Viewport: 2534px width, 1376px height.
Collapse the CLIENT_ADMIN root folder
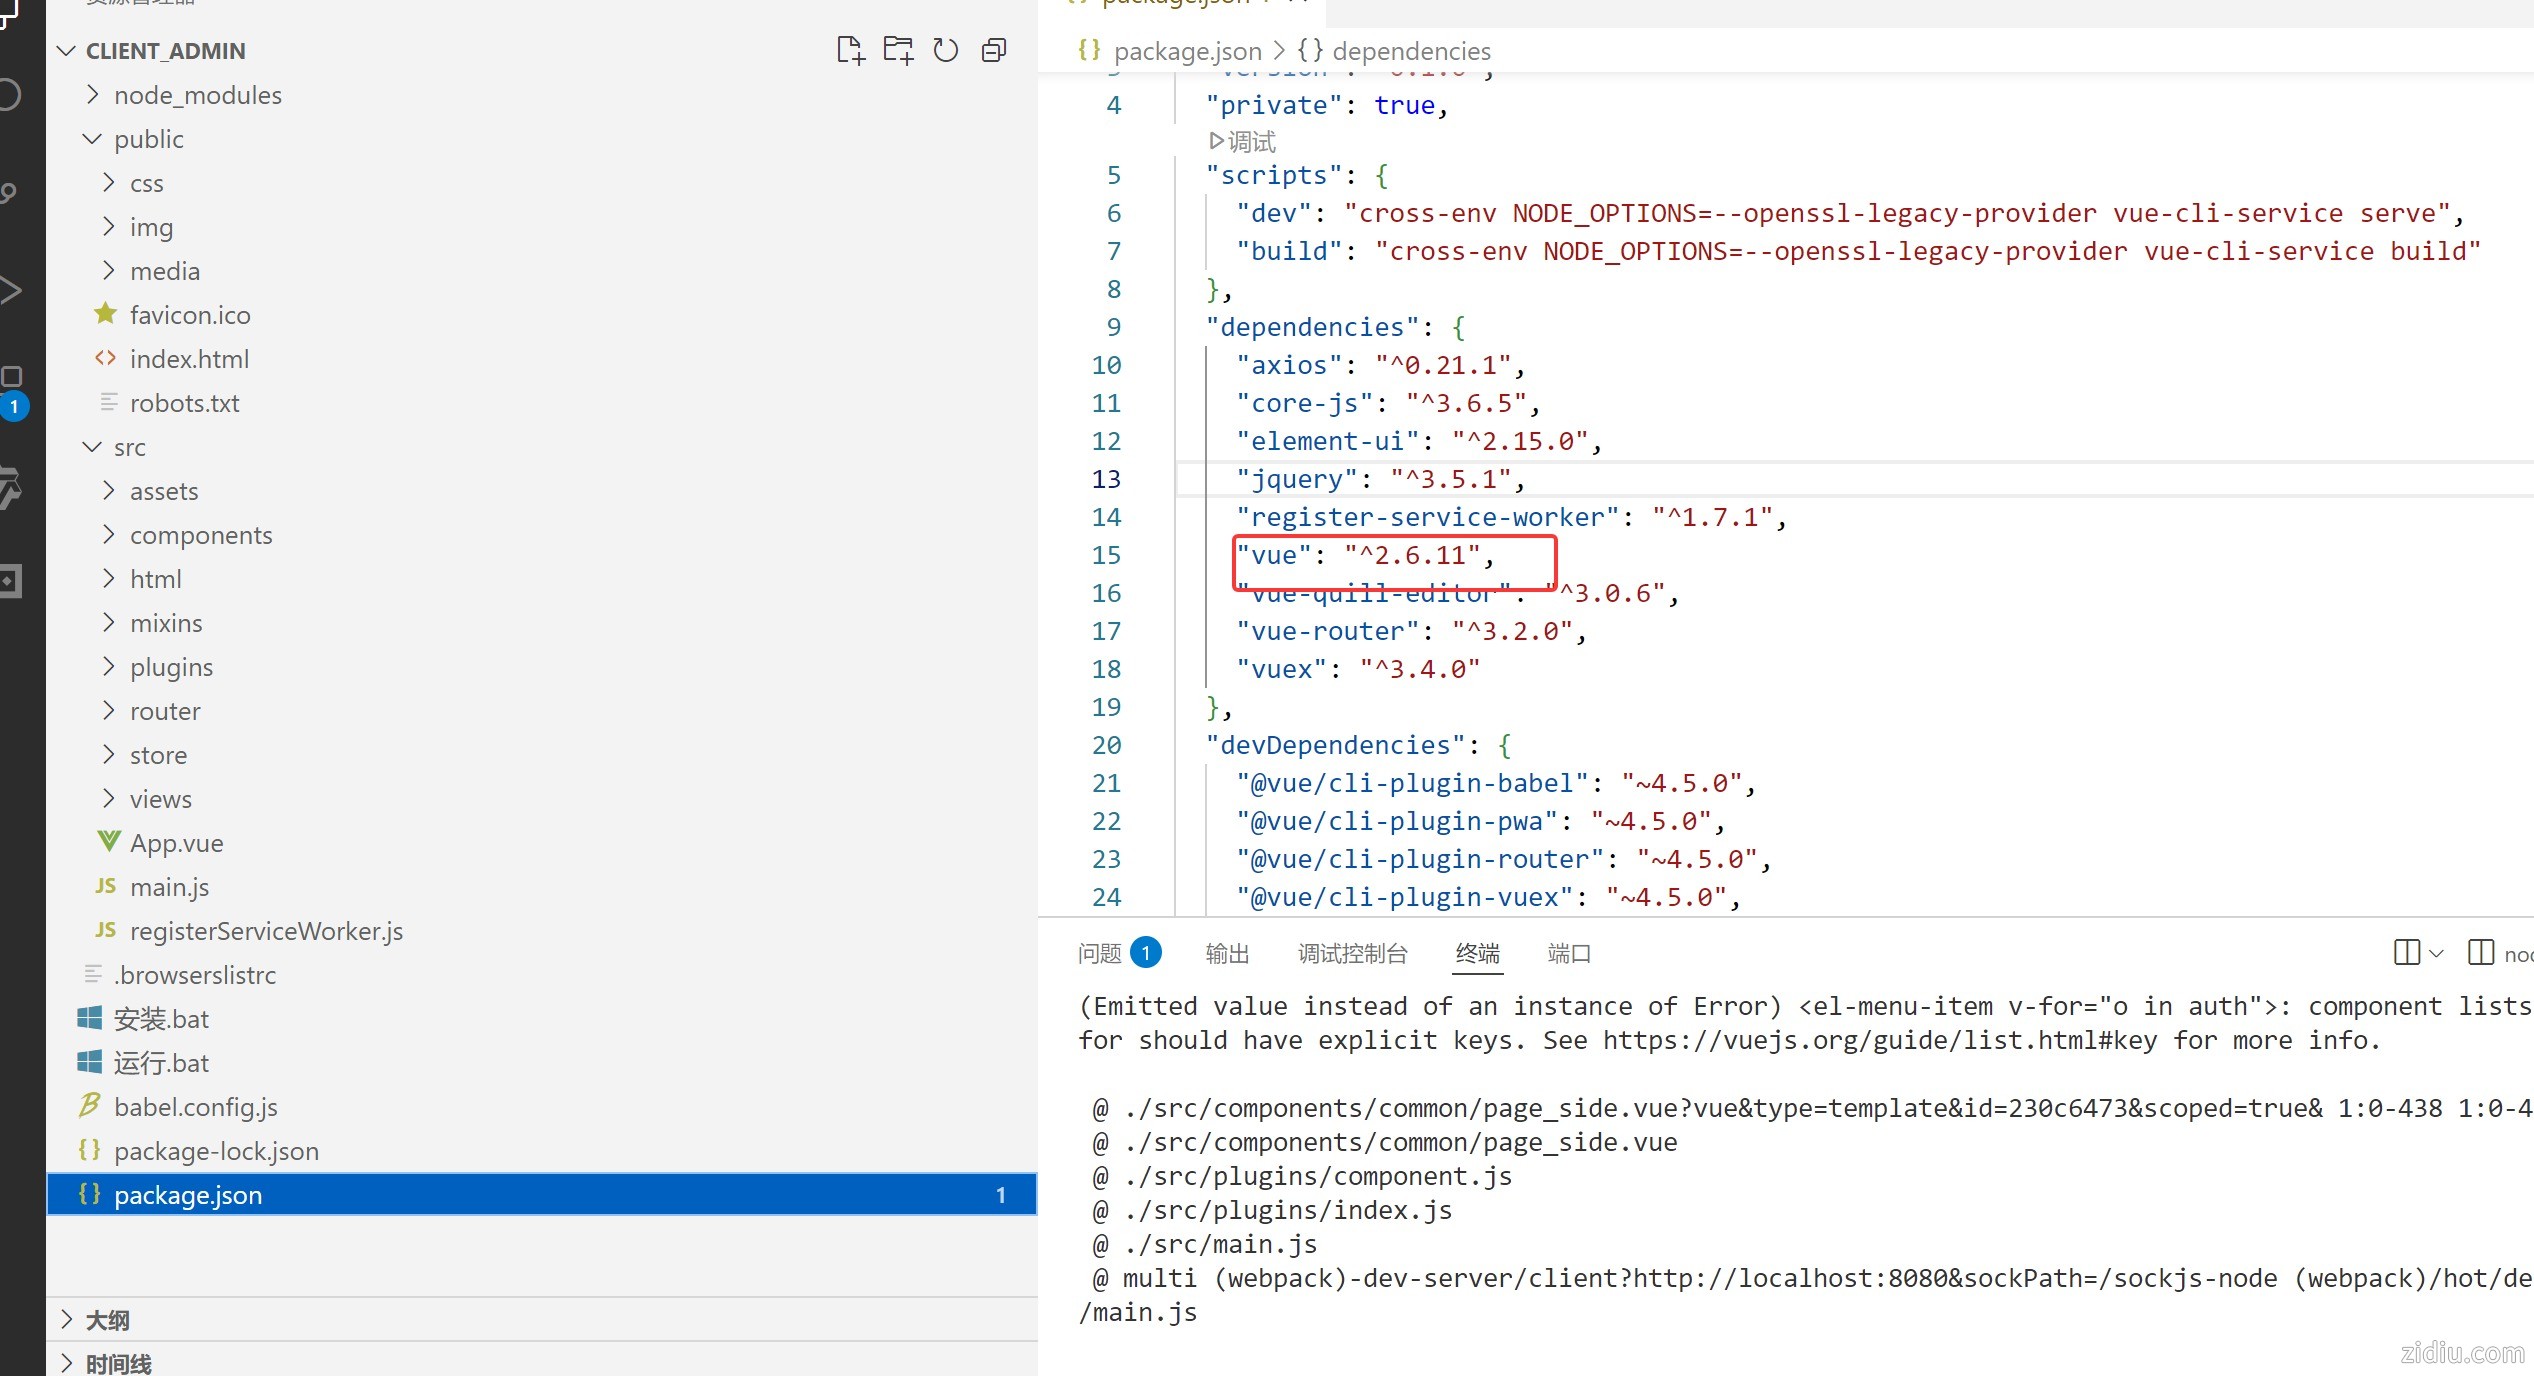[165, 51]
